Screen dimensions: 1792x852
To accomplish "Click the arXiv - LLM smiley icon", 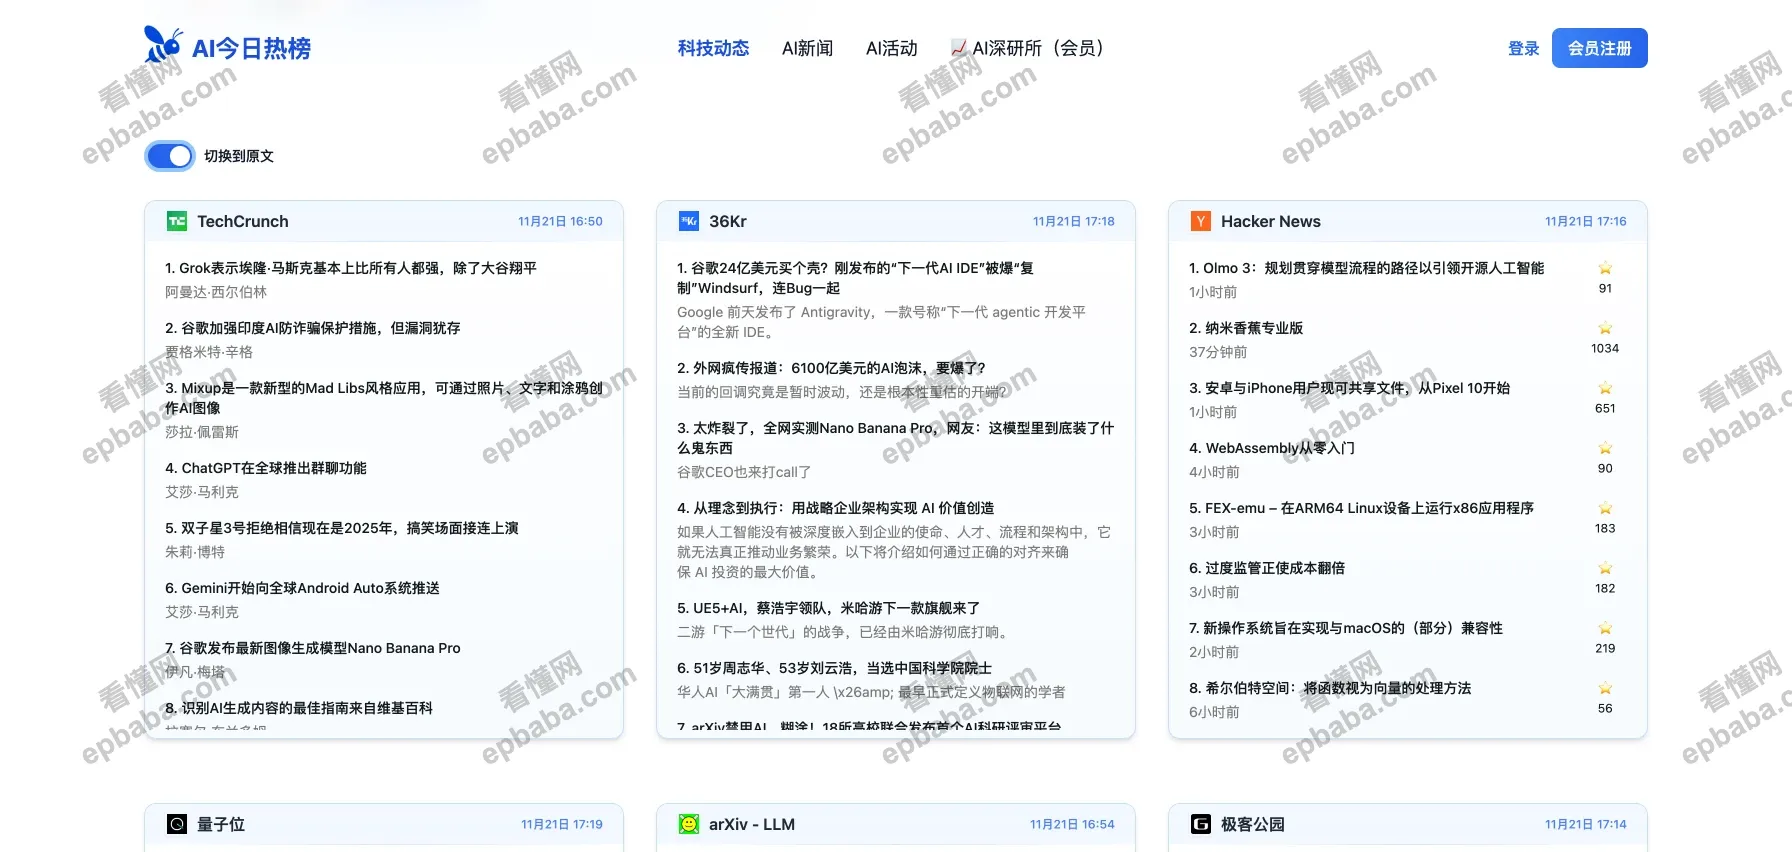I will 689,824.
